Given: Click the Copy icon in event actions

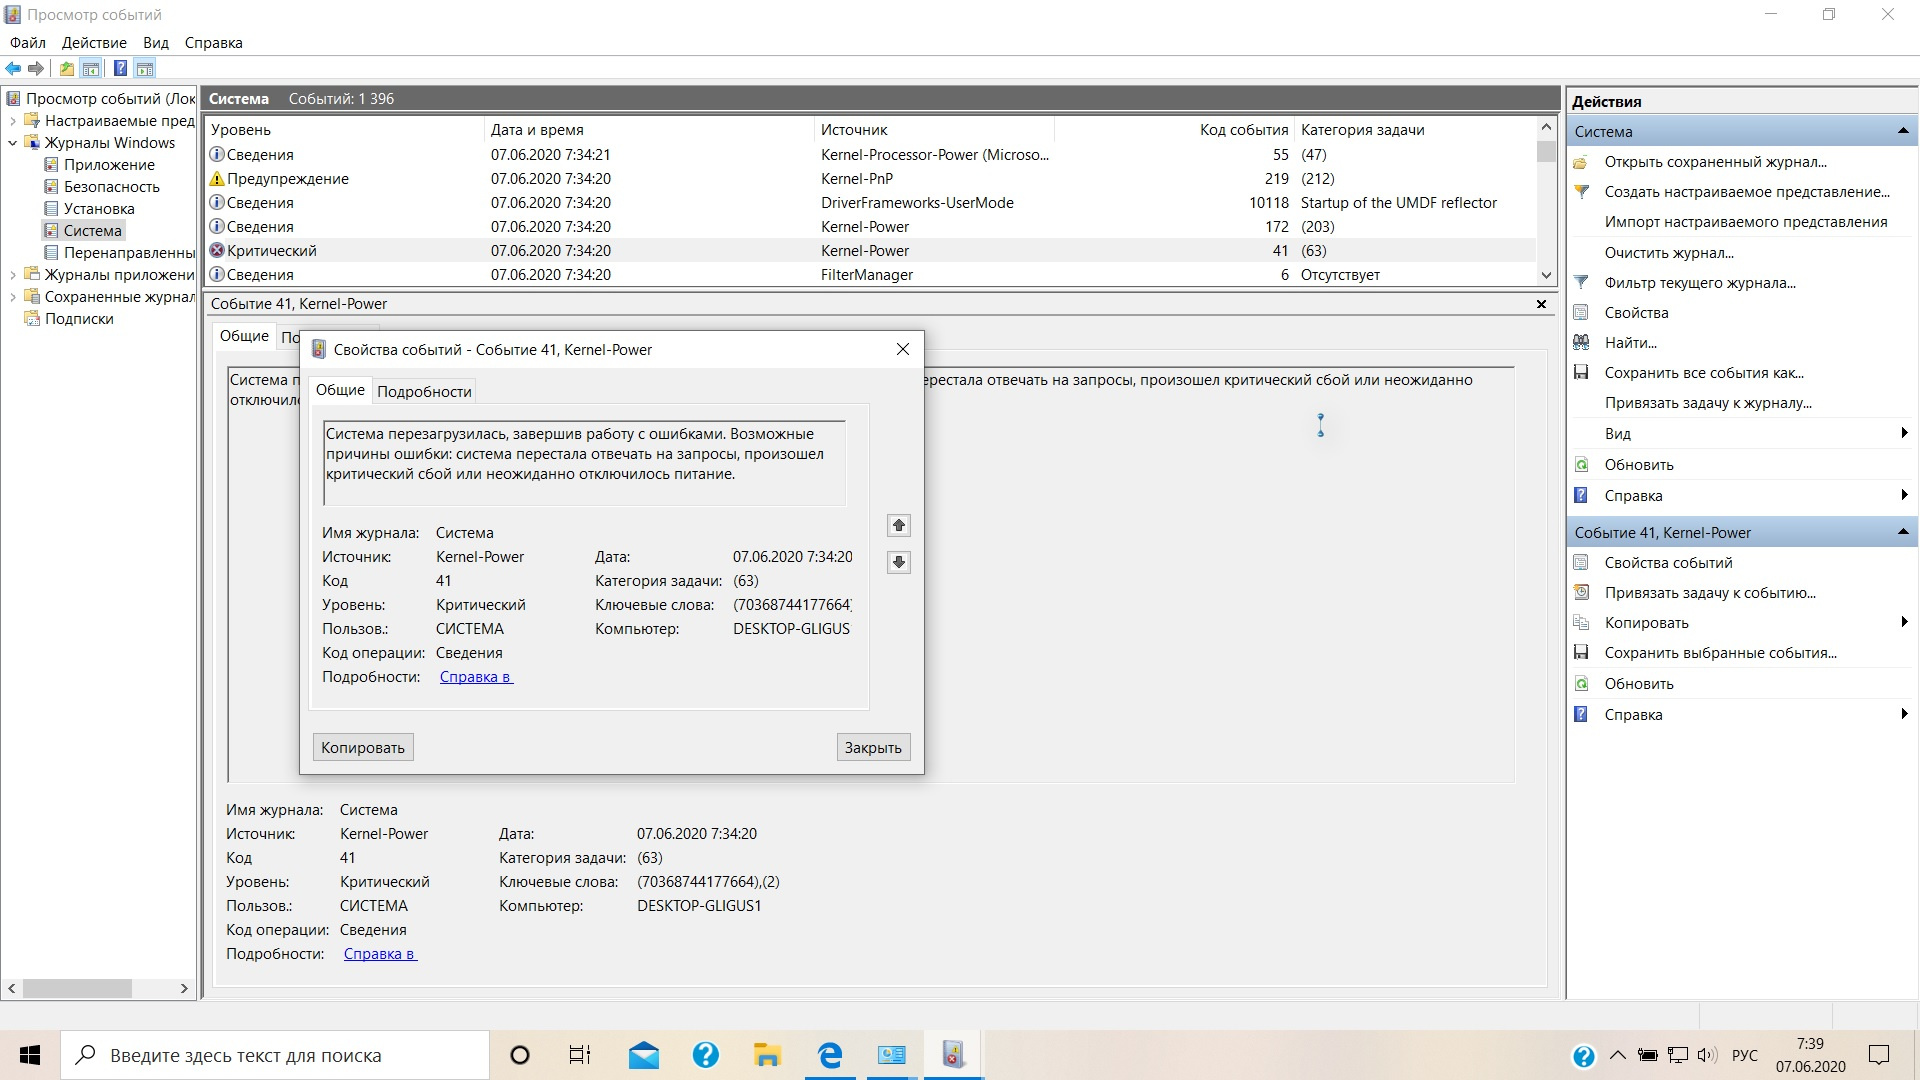Looking at the screenshot, I should [1581, 623].
